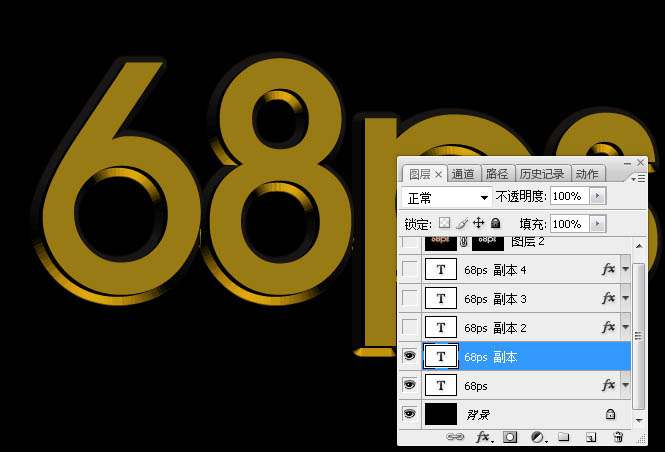The width and height of the screenshot is (665, 452).
Task: Click the 填充 100% value field
Action: click(570, 223)
